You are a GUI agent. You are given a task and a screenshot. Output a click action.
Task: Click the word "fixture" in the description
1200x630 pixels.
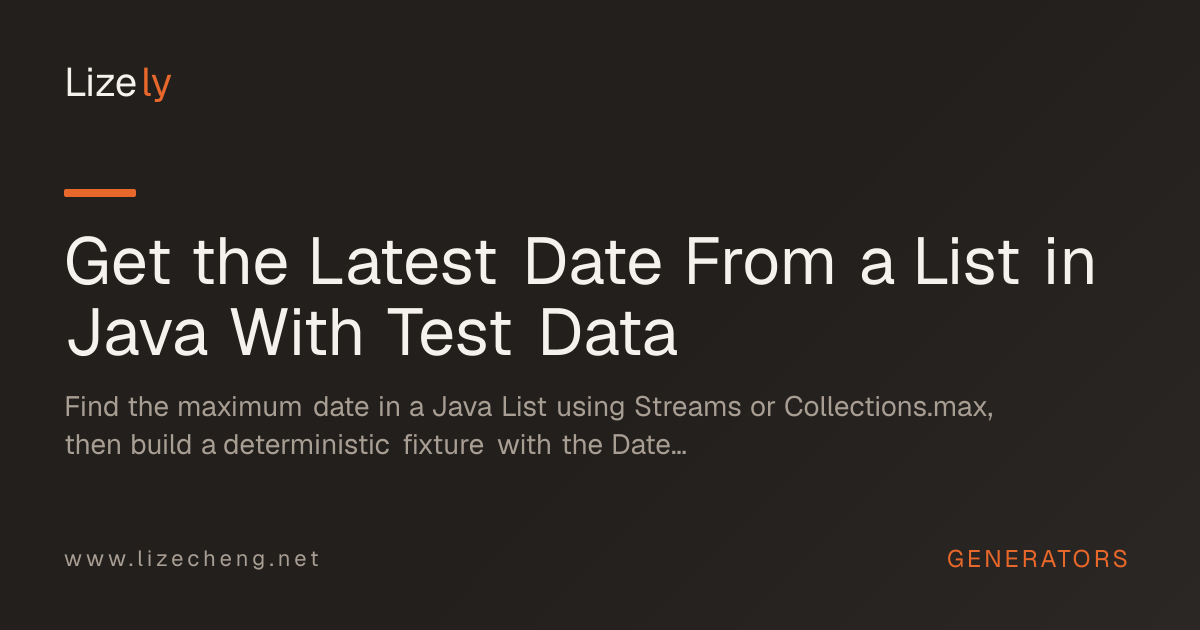pyautogui.click(x=445, y=445)
